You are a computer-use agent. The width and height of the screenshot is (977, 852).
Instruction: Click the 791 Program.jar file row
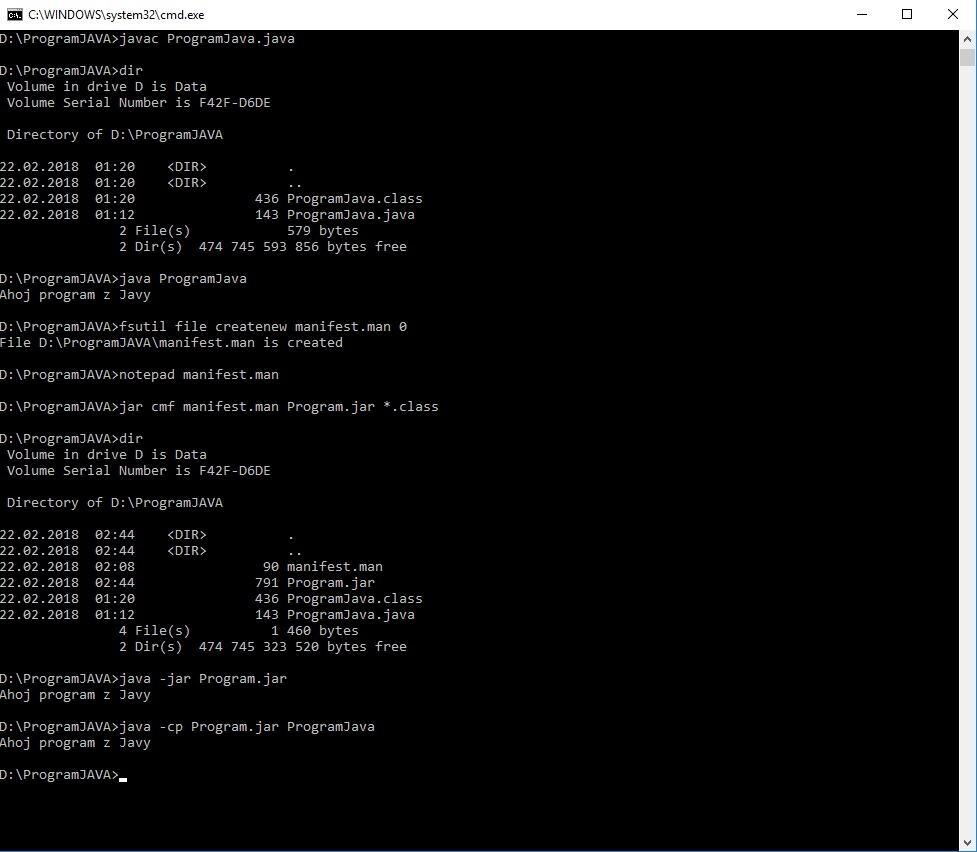coord(188,583)
